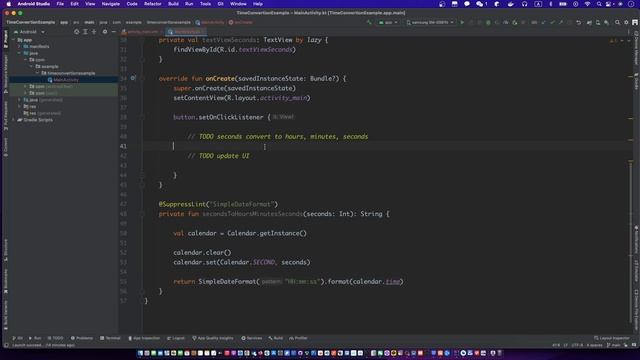Click the undo arrow in toolbar
640x360 pixels.
tap(578, 22)
